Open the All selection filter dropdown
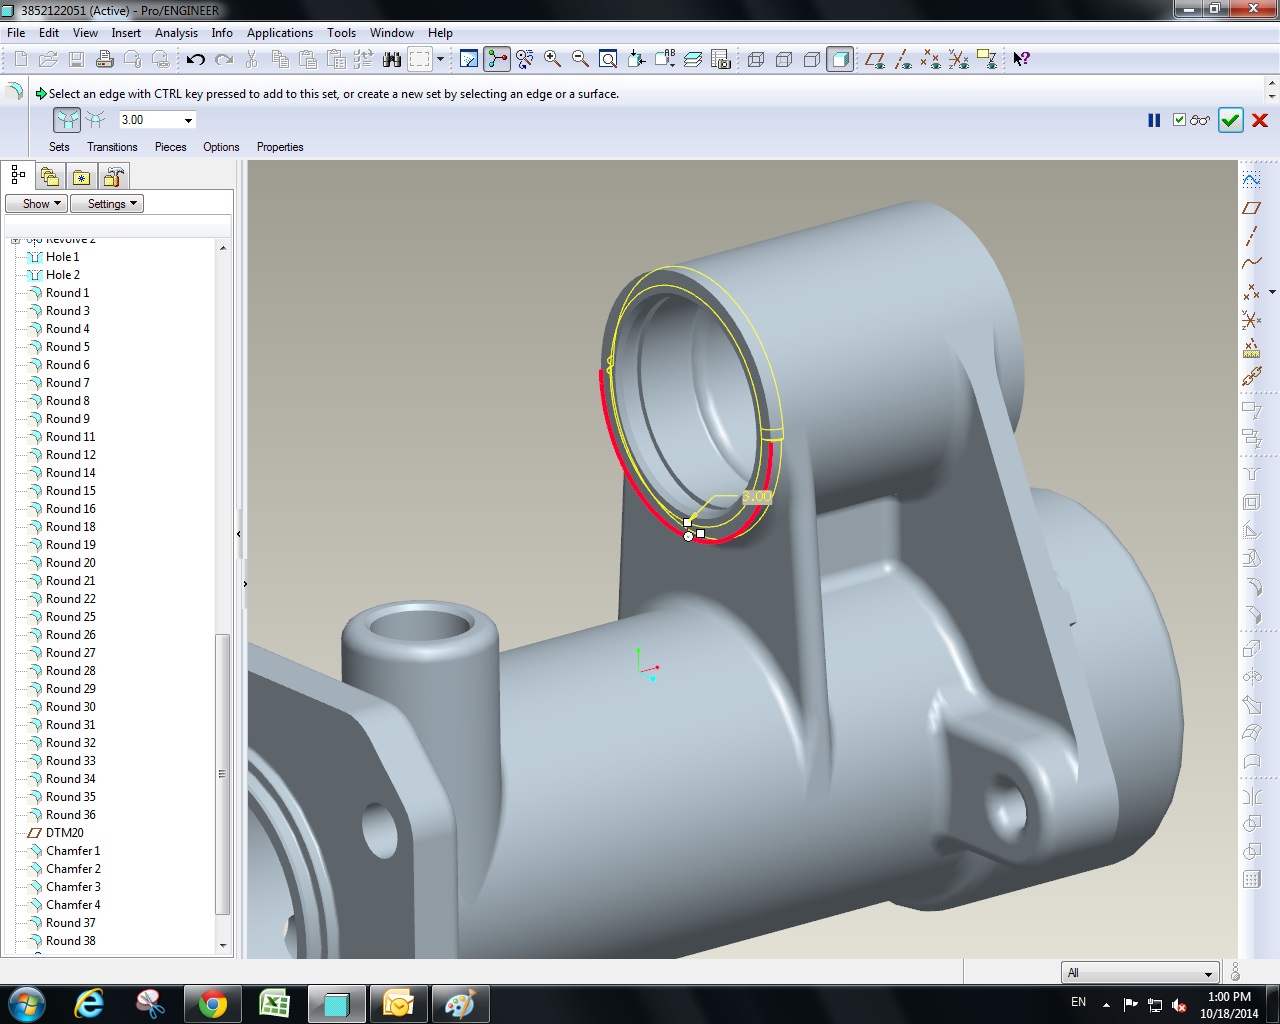 1139,973
